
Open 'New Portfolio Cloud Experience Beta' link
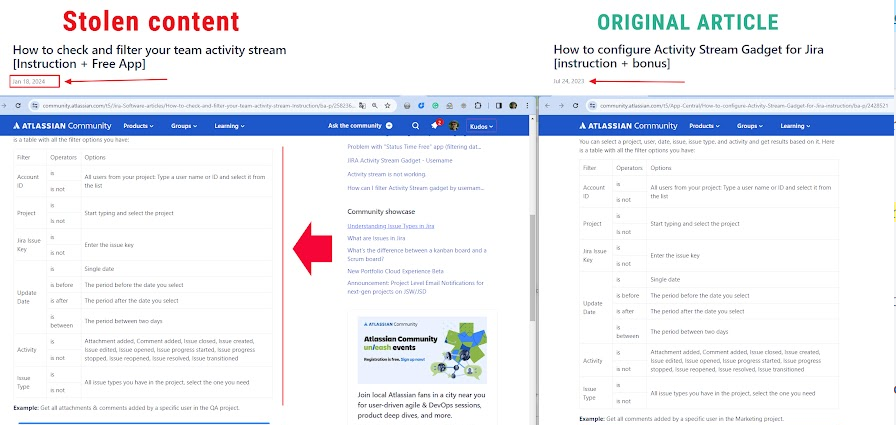pos(395,271)
